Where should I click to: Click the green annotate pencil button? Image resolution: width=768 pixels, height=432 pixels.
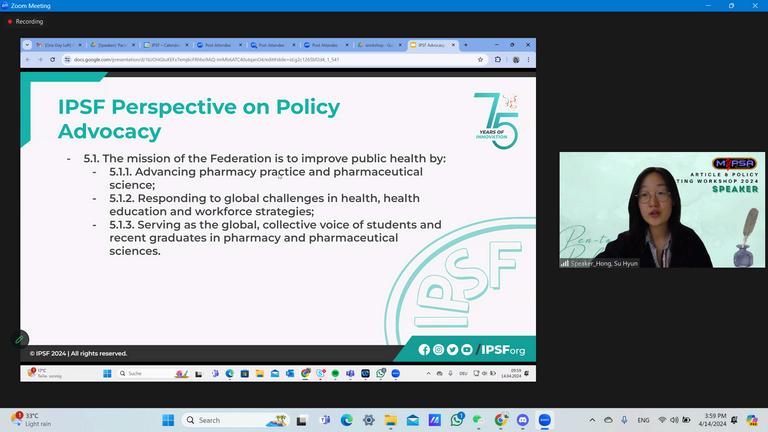(x=20, y=339)
